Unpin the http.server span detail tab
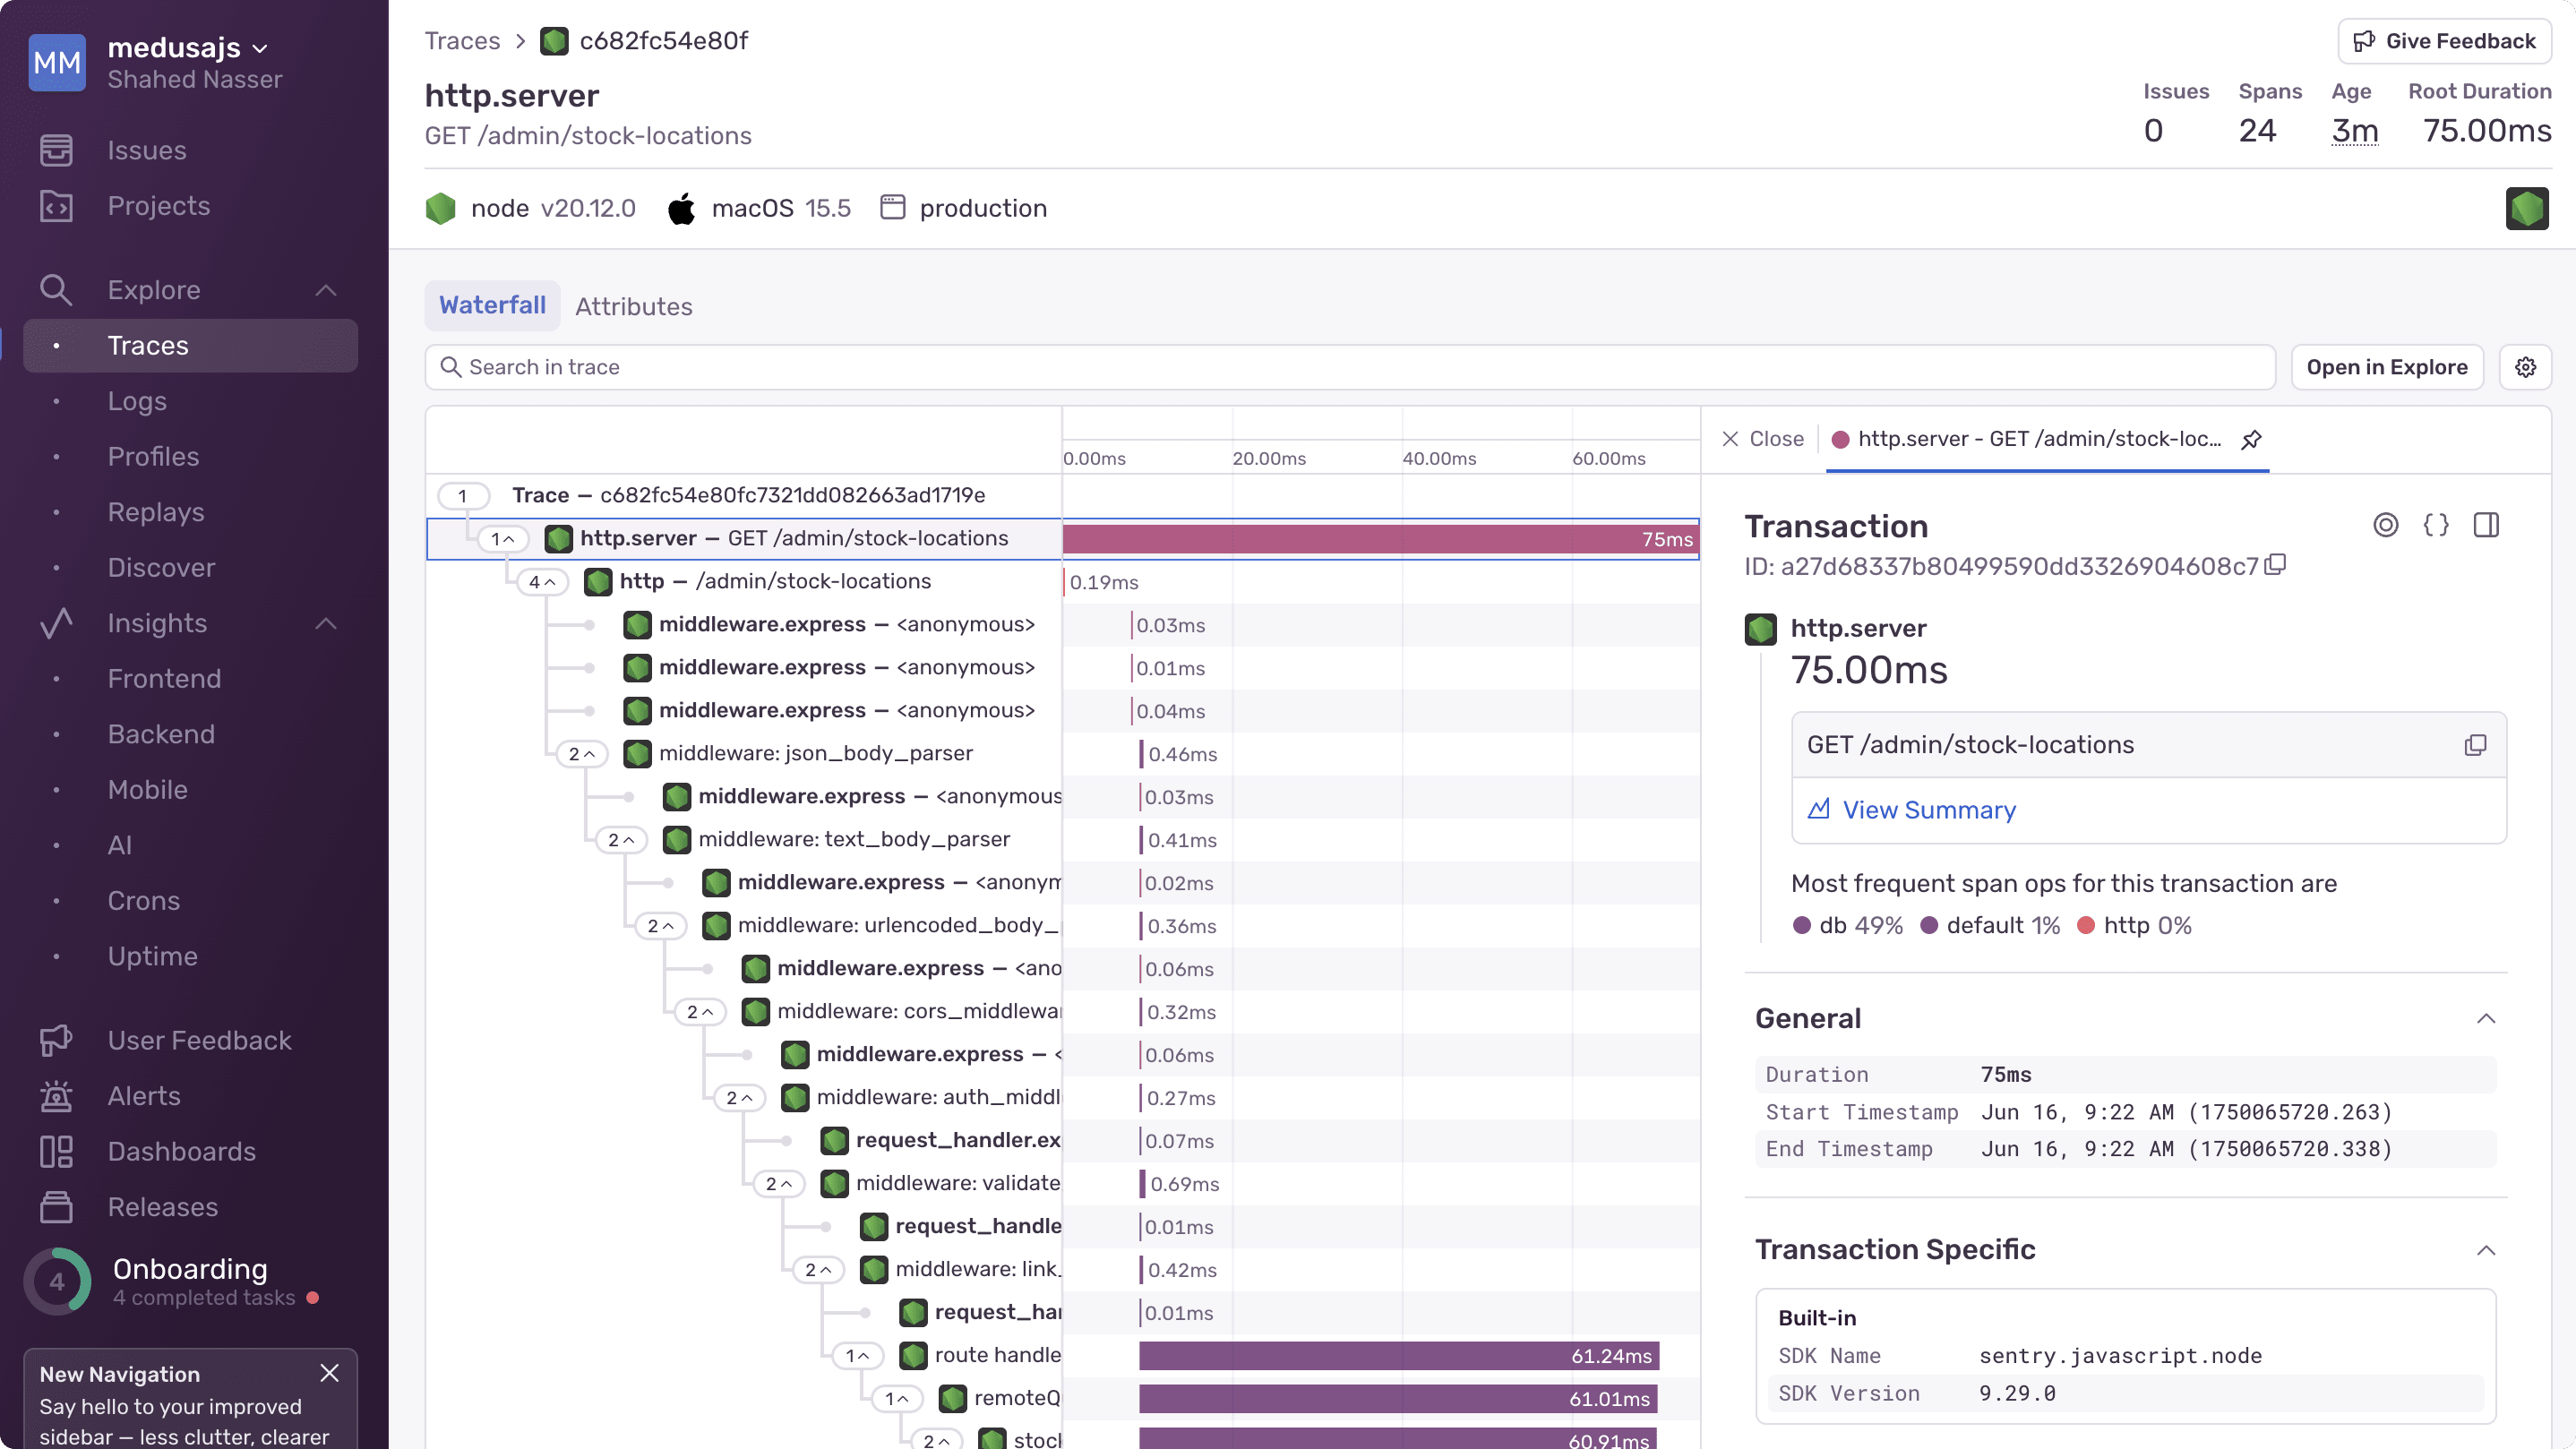2576x1449 pixels. (2252, 439)
